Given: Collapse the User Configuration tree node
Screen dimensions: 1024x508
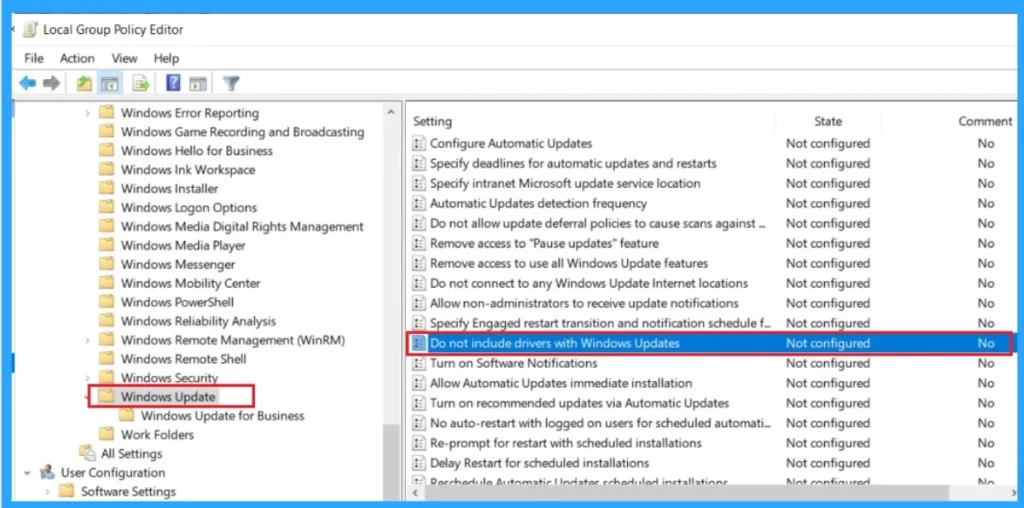Looking at the screenshot, I should coord(28,473).
